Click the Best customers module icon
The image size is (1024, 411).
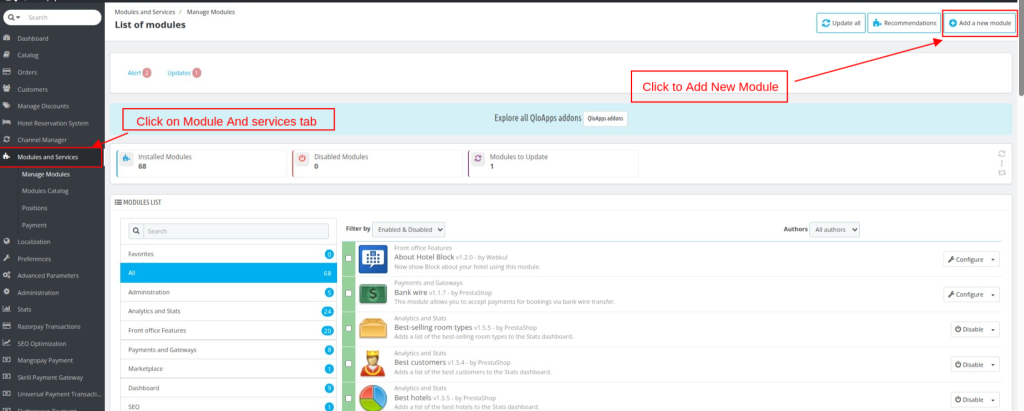tap(372, 364)
